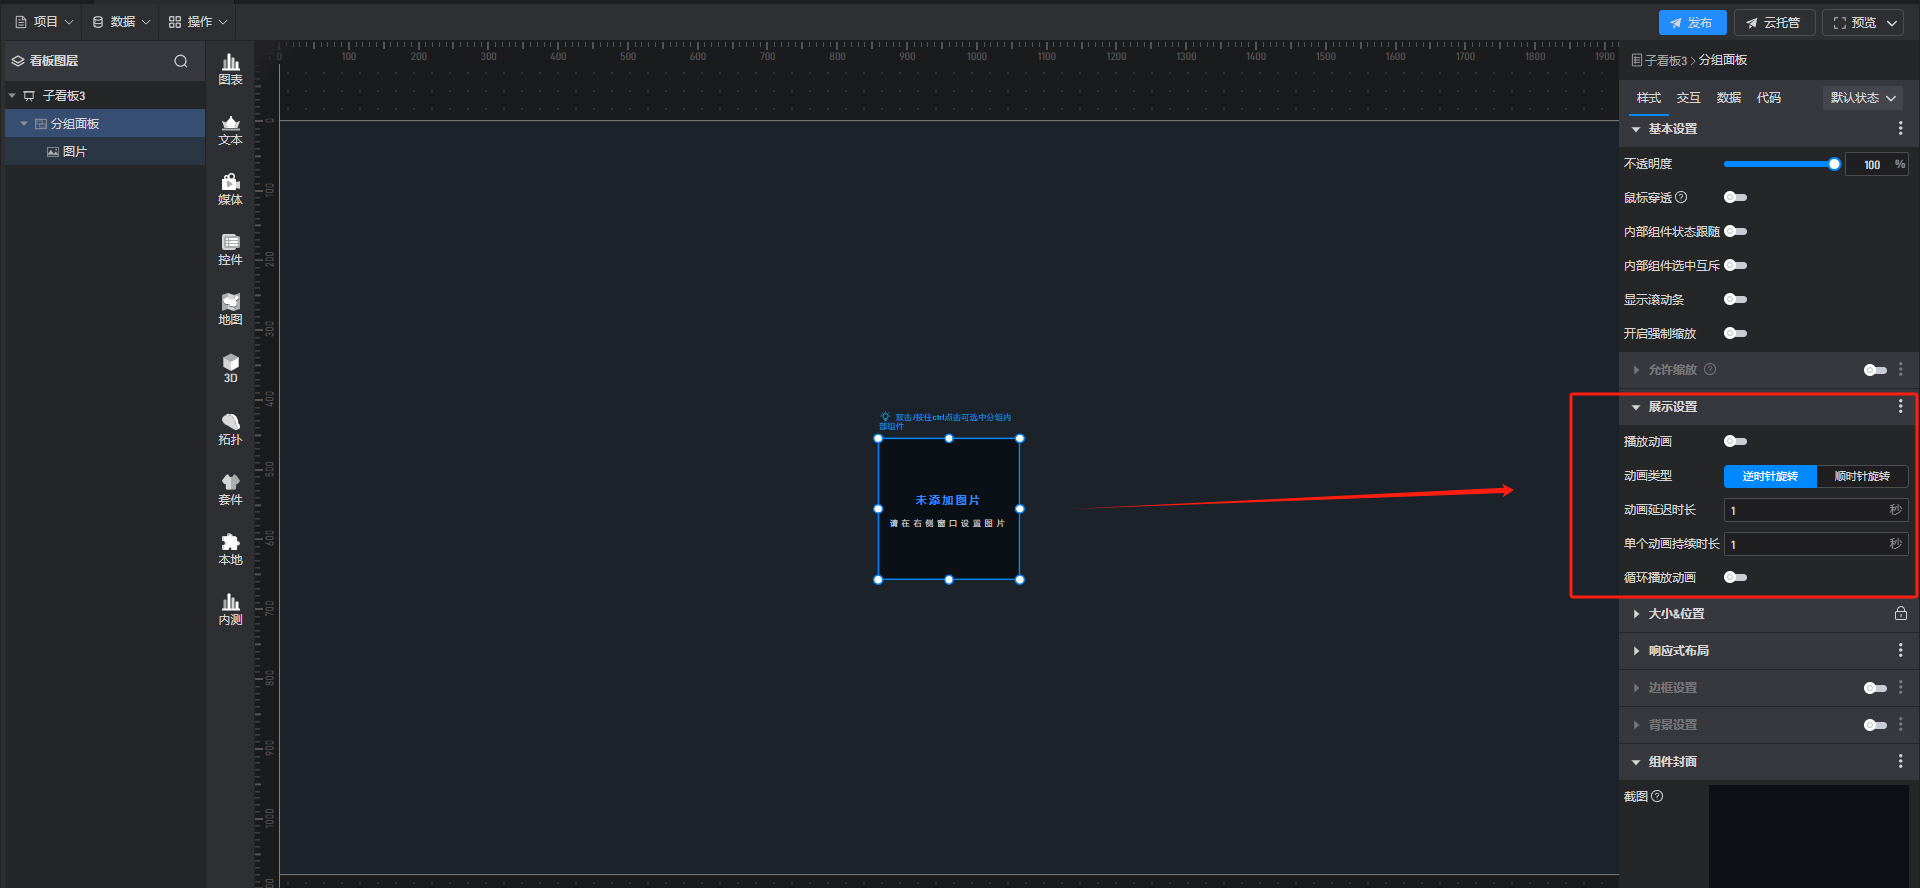Open the 拓扑 topology component category
1920x888 pixels.
[230, 429]
